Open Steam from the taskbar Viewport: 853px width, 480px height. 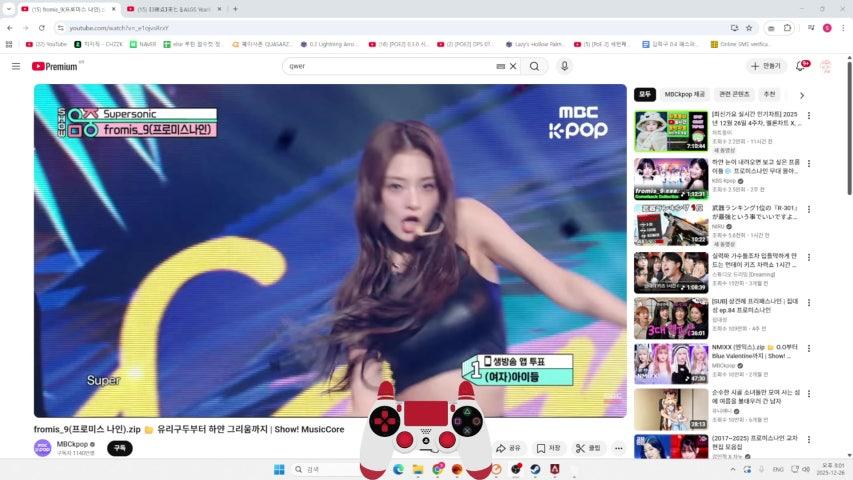pos(535,469)
